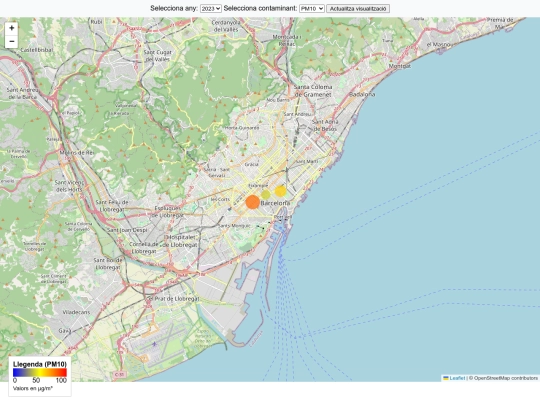The image size is (540, 405).
Task: Click the legend color gradient bar
Action: [x=40, y=372]
